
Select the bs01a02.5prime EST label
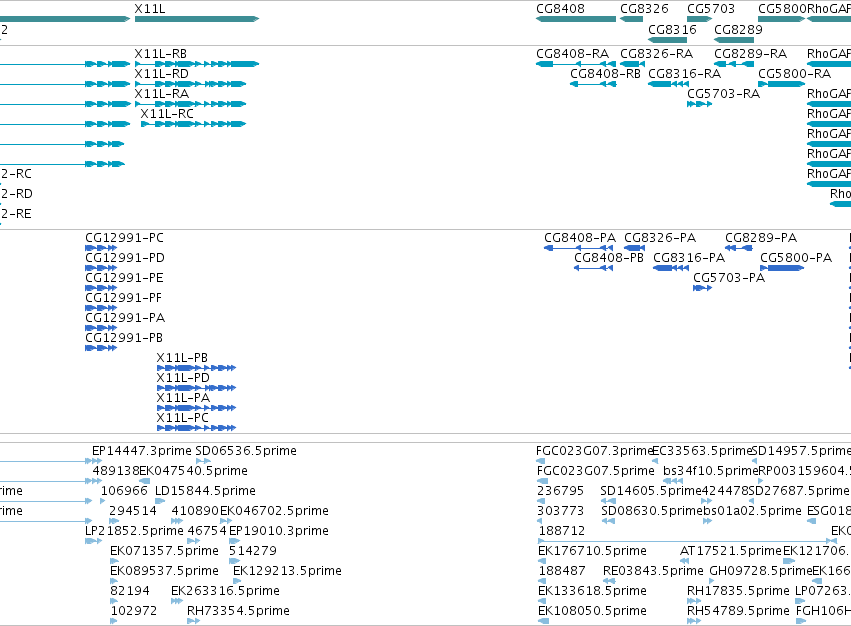click(753, 511)
